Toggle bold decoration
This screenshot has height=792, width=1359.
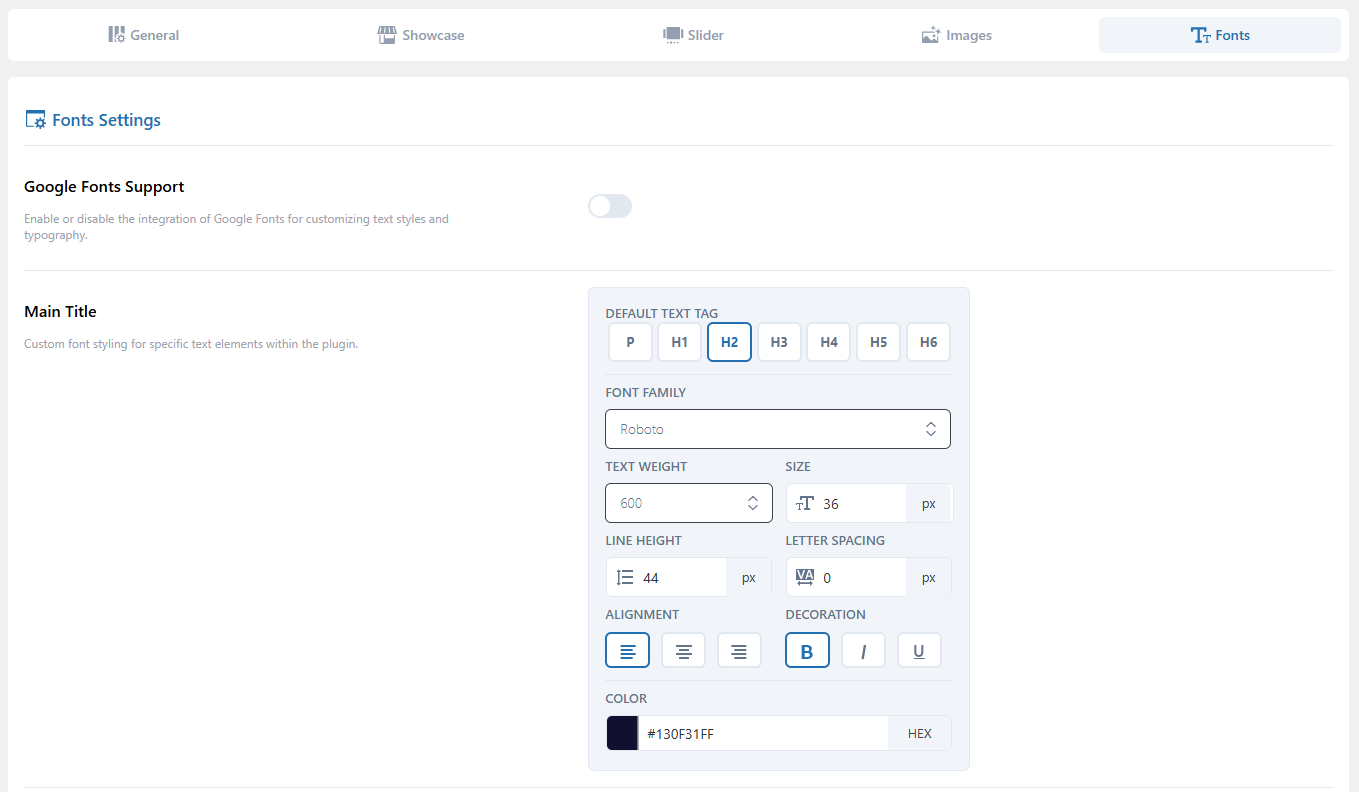807,651
